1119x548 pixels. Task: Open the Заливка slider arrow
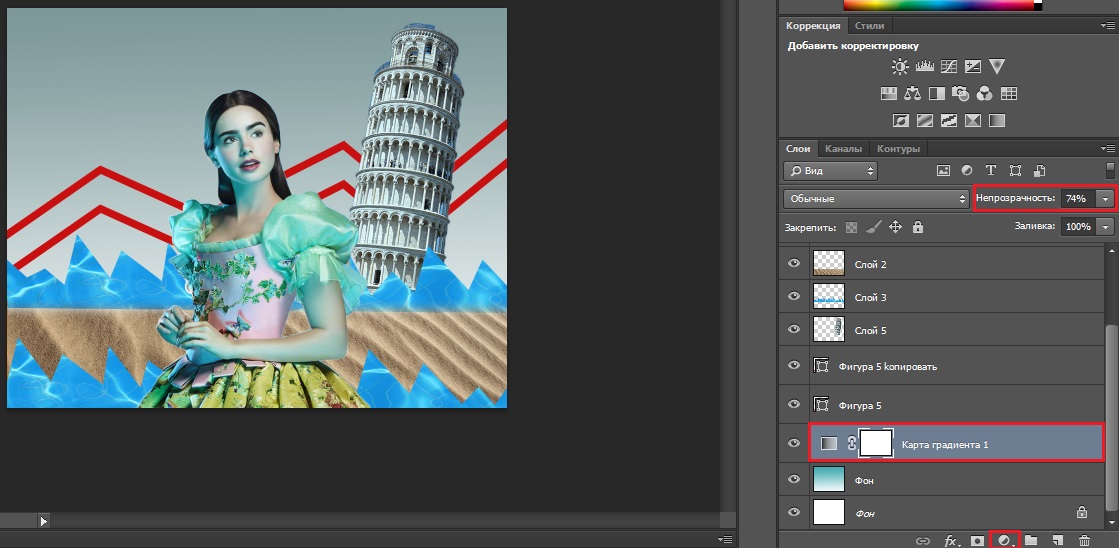point(1105,226)
